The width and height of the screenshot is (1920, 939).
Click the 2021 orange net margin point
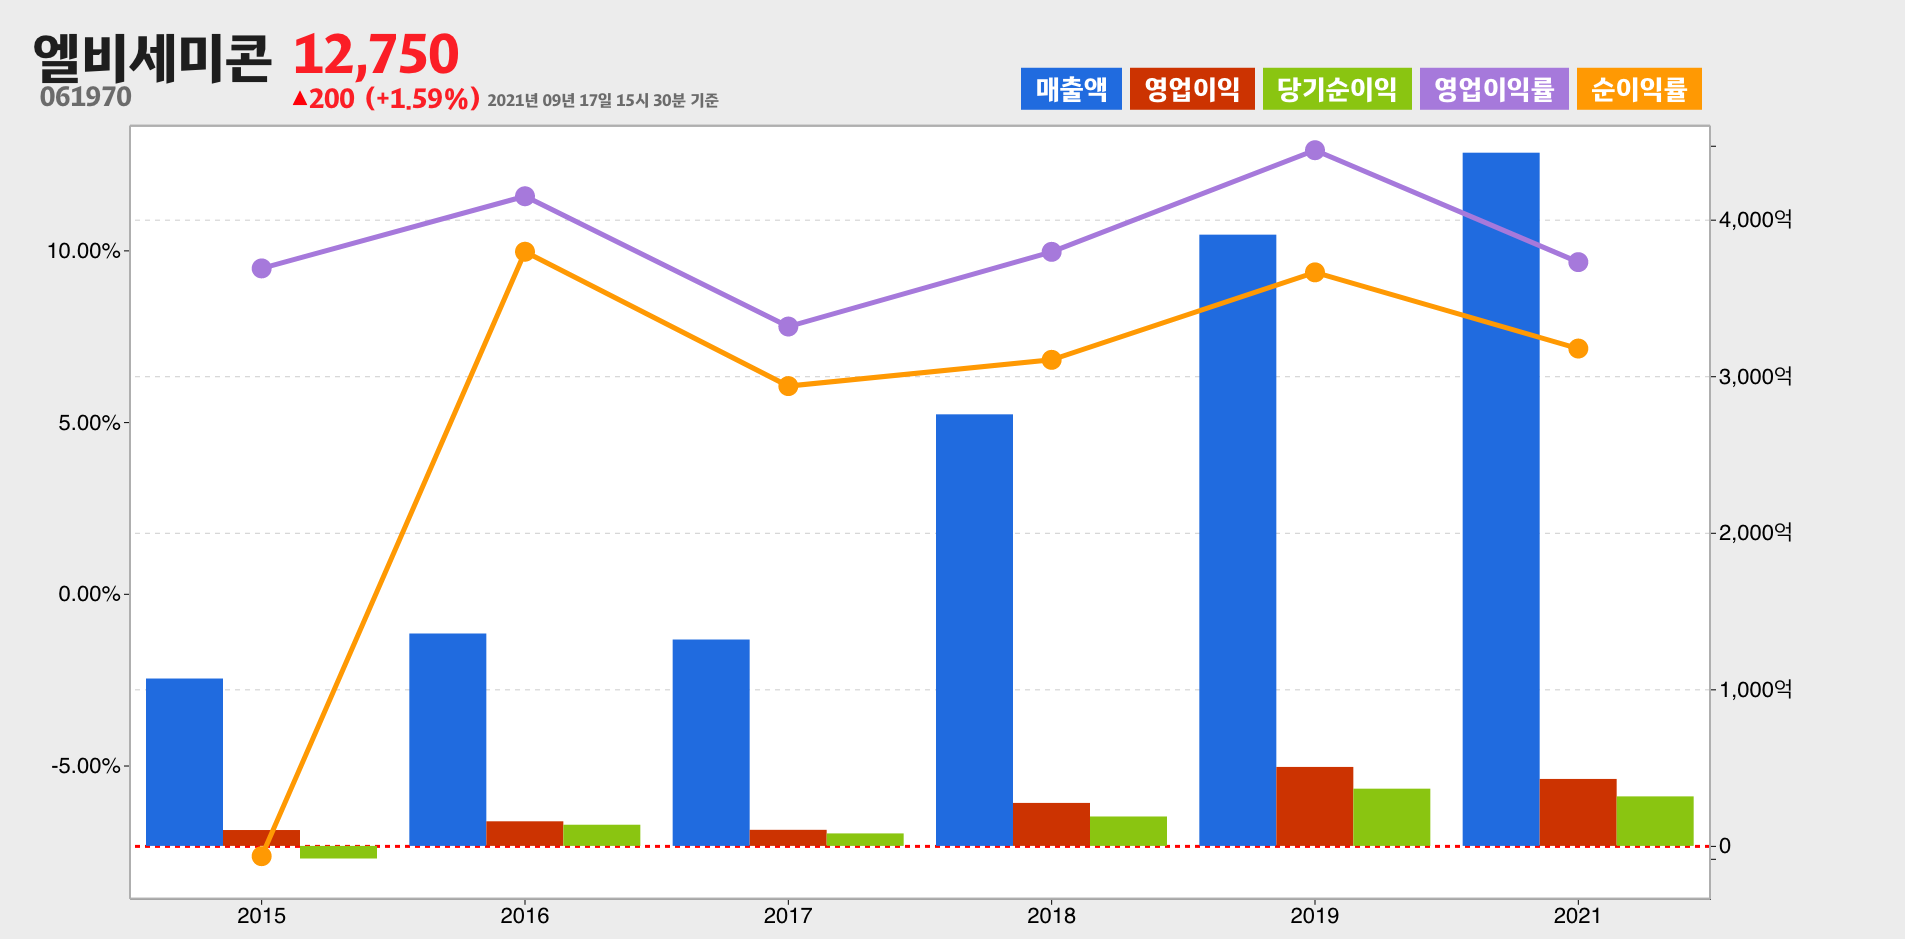click(1578, 349)
